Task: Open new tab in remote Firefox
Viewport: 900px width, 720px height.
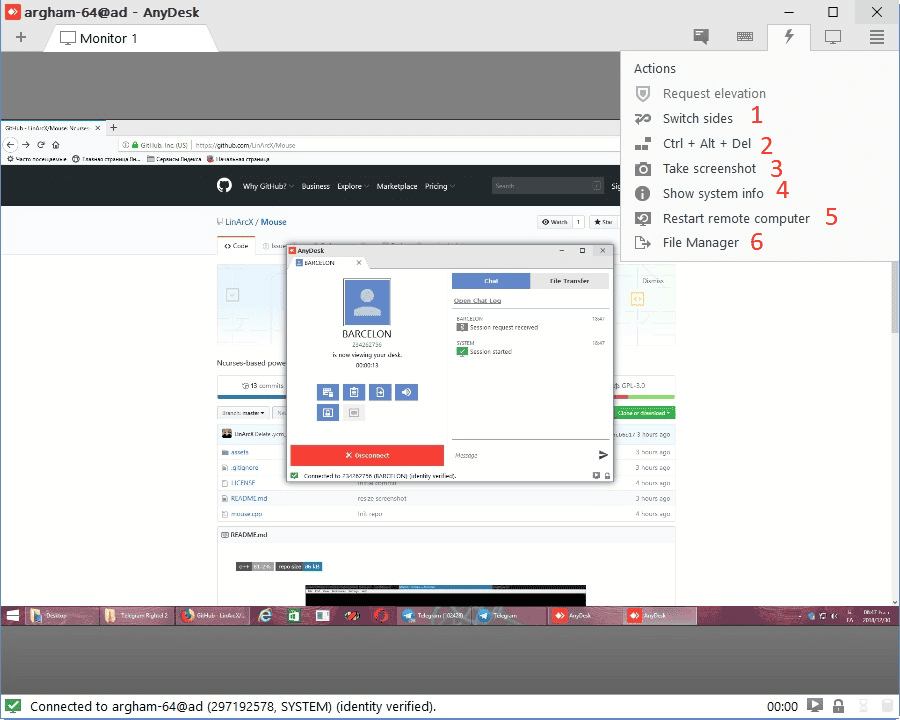Action: coord(114,127)
